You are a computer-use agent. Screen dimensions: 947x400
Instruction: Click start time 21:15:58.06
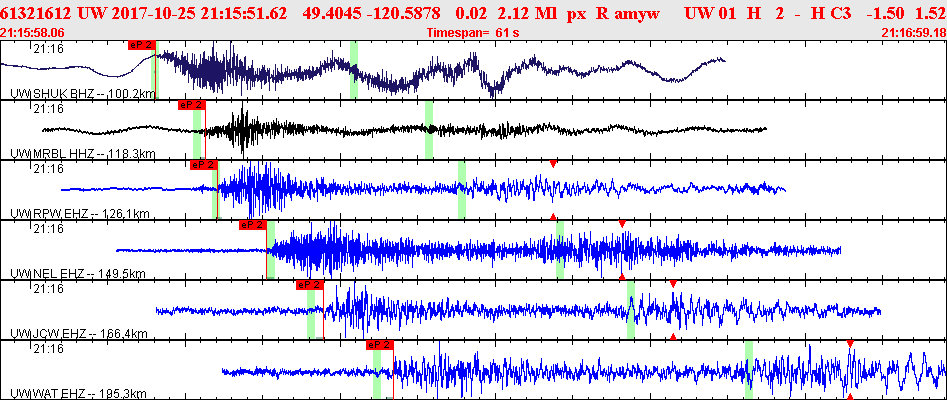point(33,33)
